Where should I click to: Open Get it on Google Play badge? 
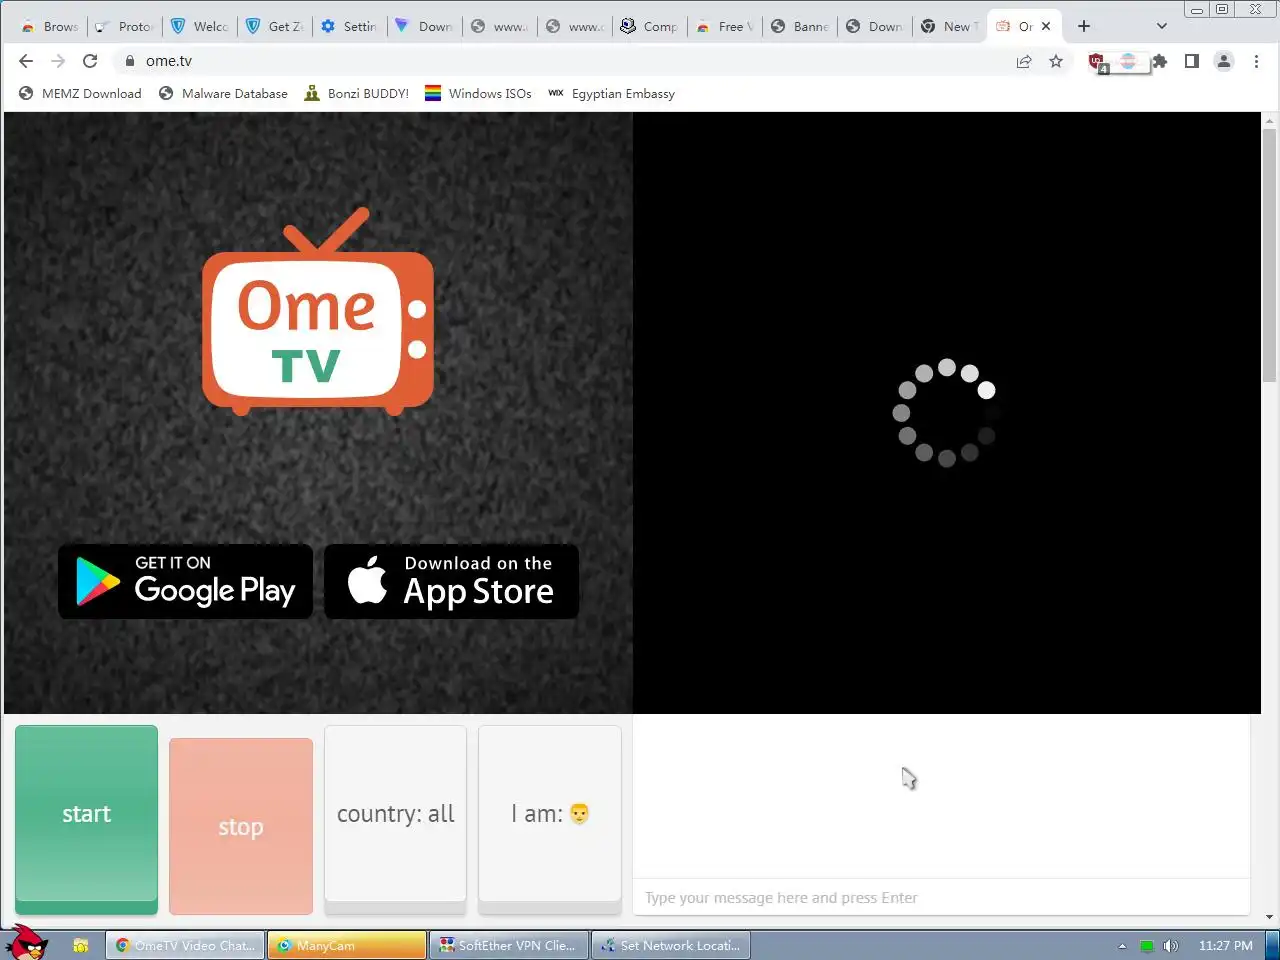tap(186, 581)
